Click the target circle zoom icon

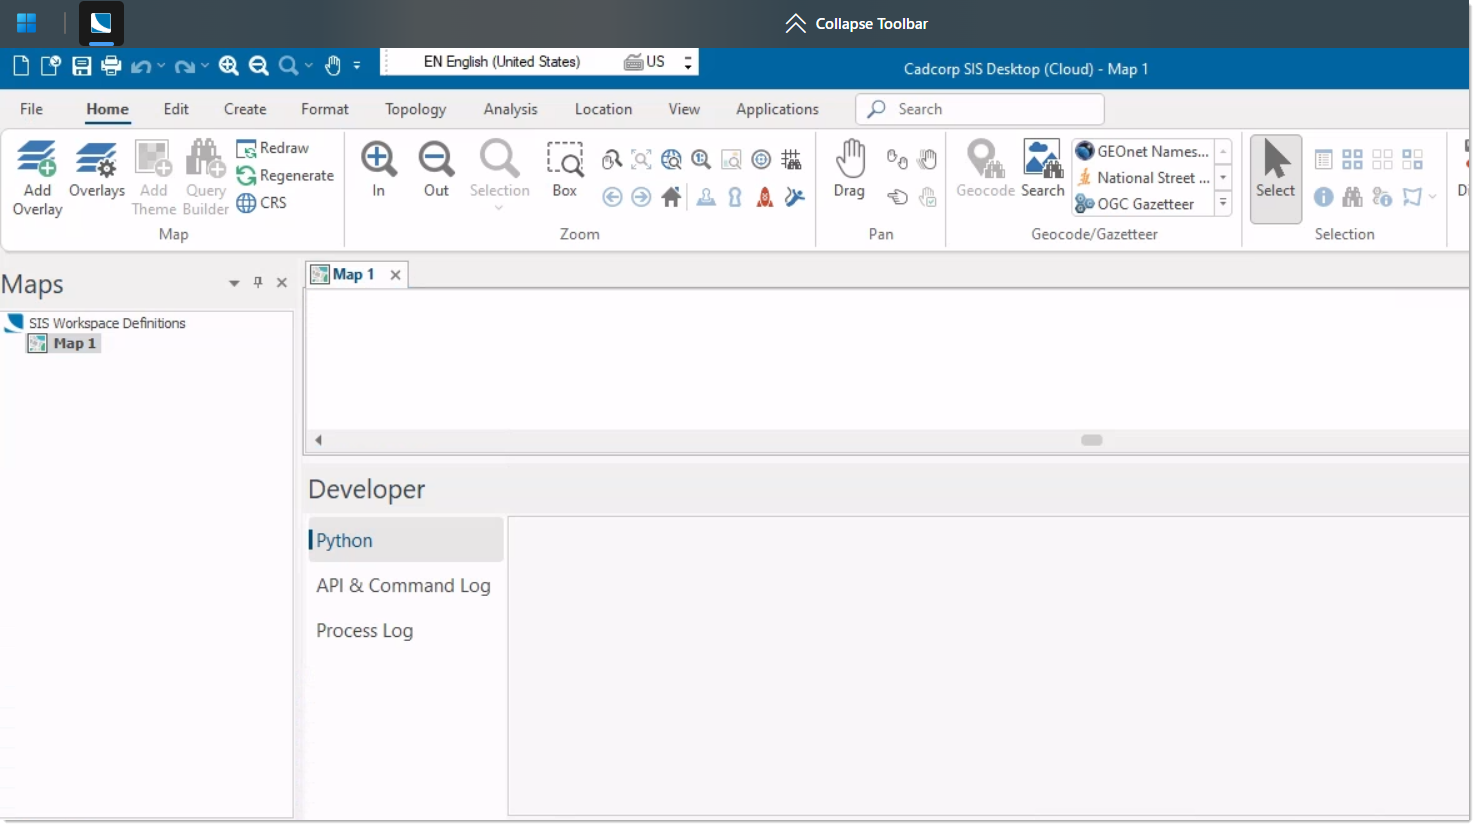(x=761, y=160)
